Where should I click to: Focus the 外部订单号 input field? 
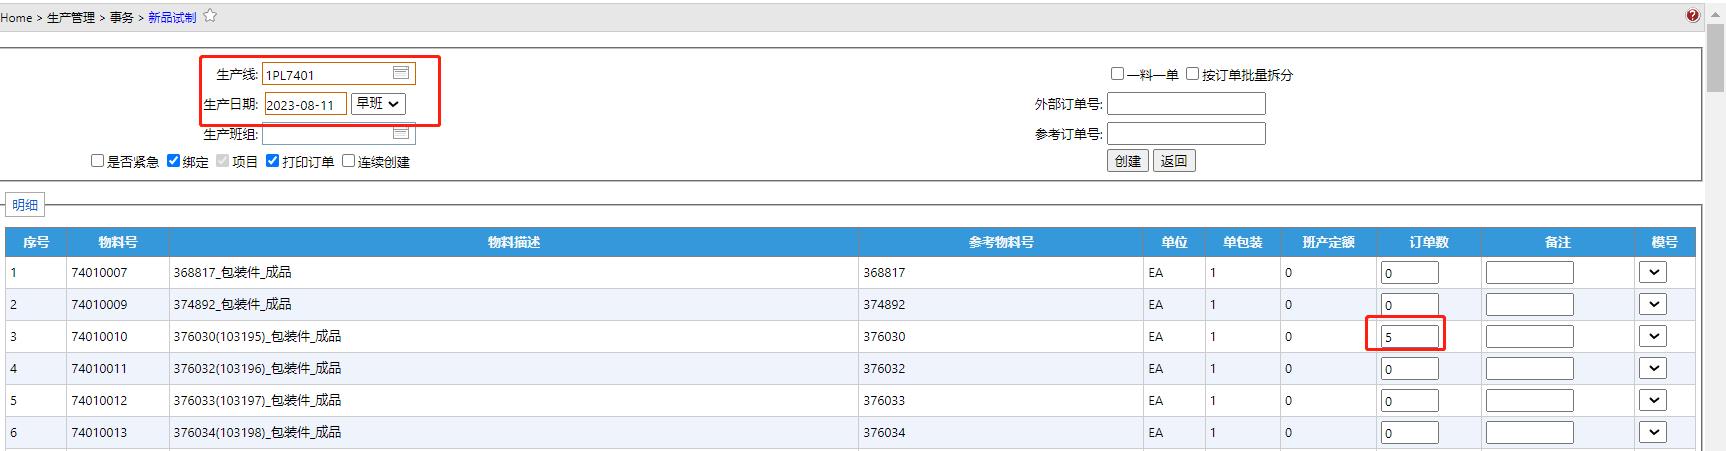coord(1186,103)
